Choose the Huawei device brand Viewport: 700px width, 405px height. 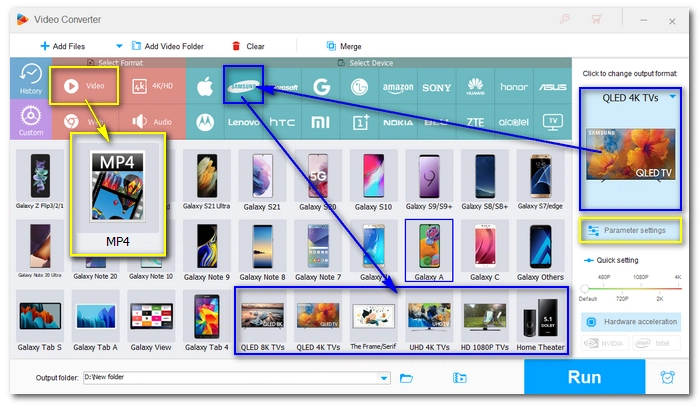[475, 87]
